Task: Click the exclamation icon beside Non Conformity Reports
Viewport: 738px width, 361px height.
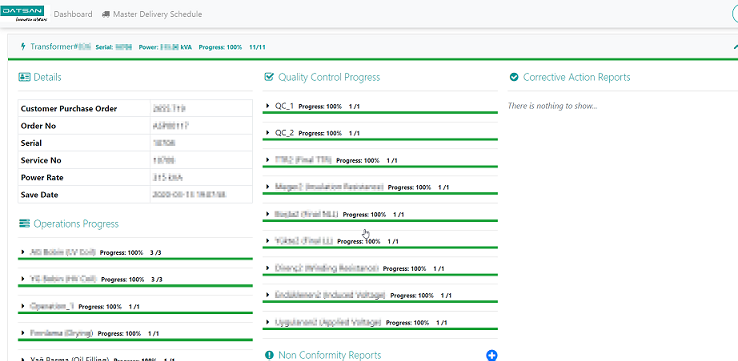Action: [x=269, y=355]
